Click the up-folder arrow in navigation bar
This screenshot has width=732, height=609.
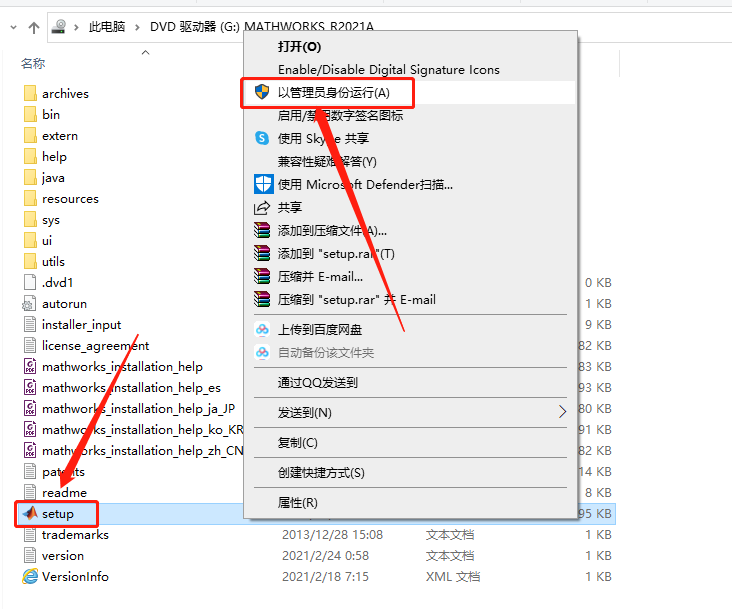pyautogui.click(x=34, y=28)
